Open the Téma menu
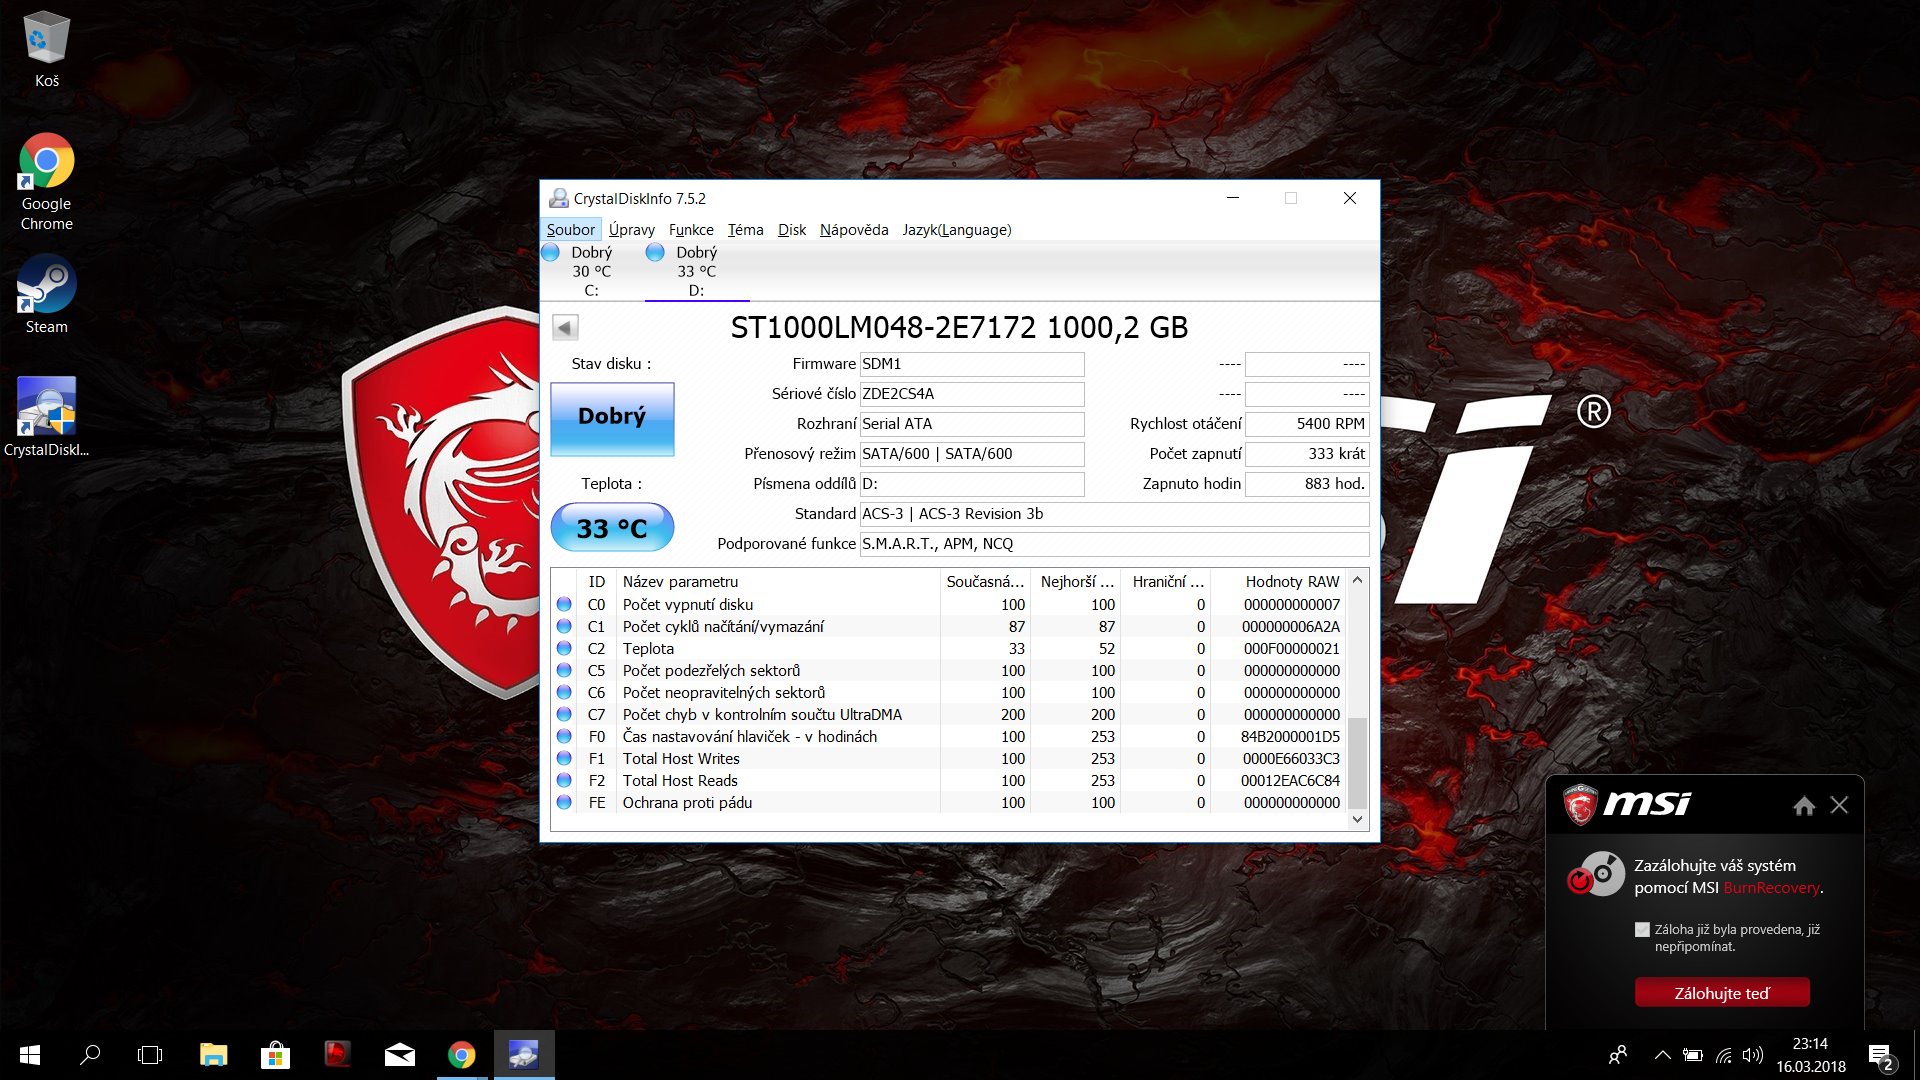This screenshot has width=1920, height=1080. 745,230
